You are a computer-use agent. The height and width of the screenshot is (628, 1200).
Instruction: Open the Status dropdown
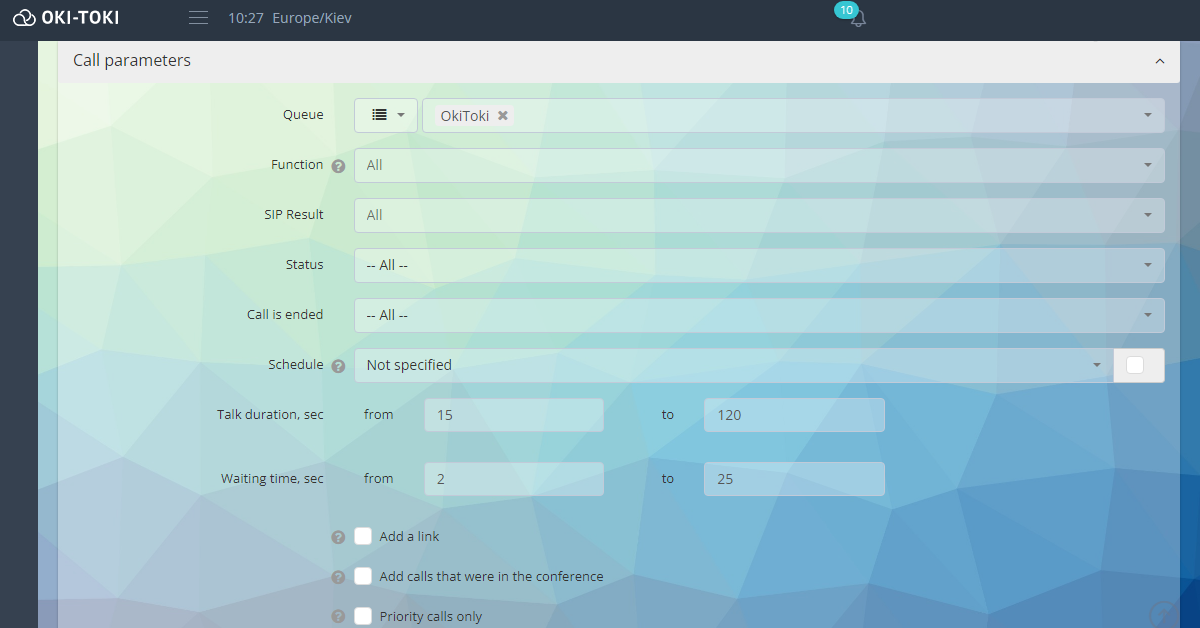pos(759,265)
